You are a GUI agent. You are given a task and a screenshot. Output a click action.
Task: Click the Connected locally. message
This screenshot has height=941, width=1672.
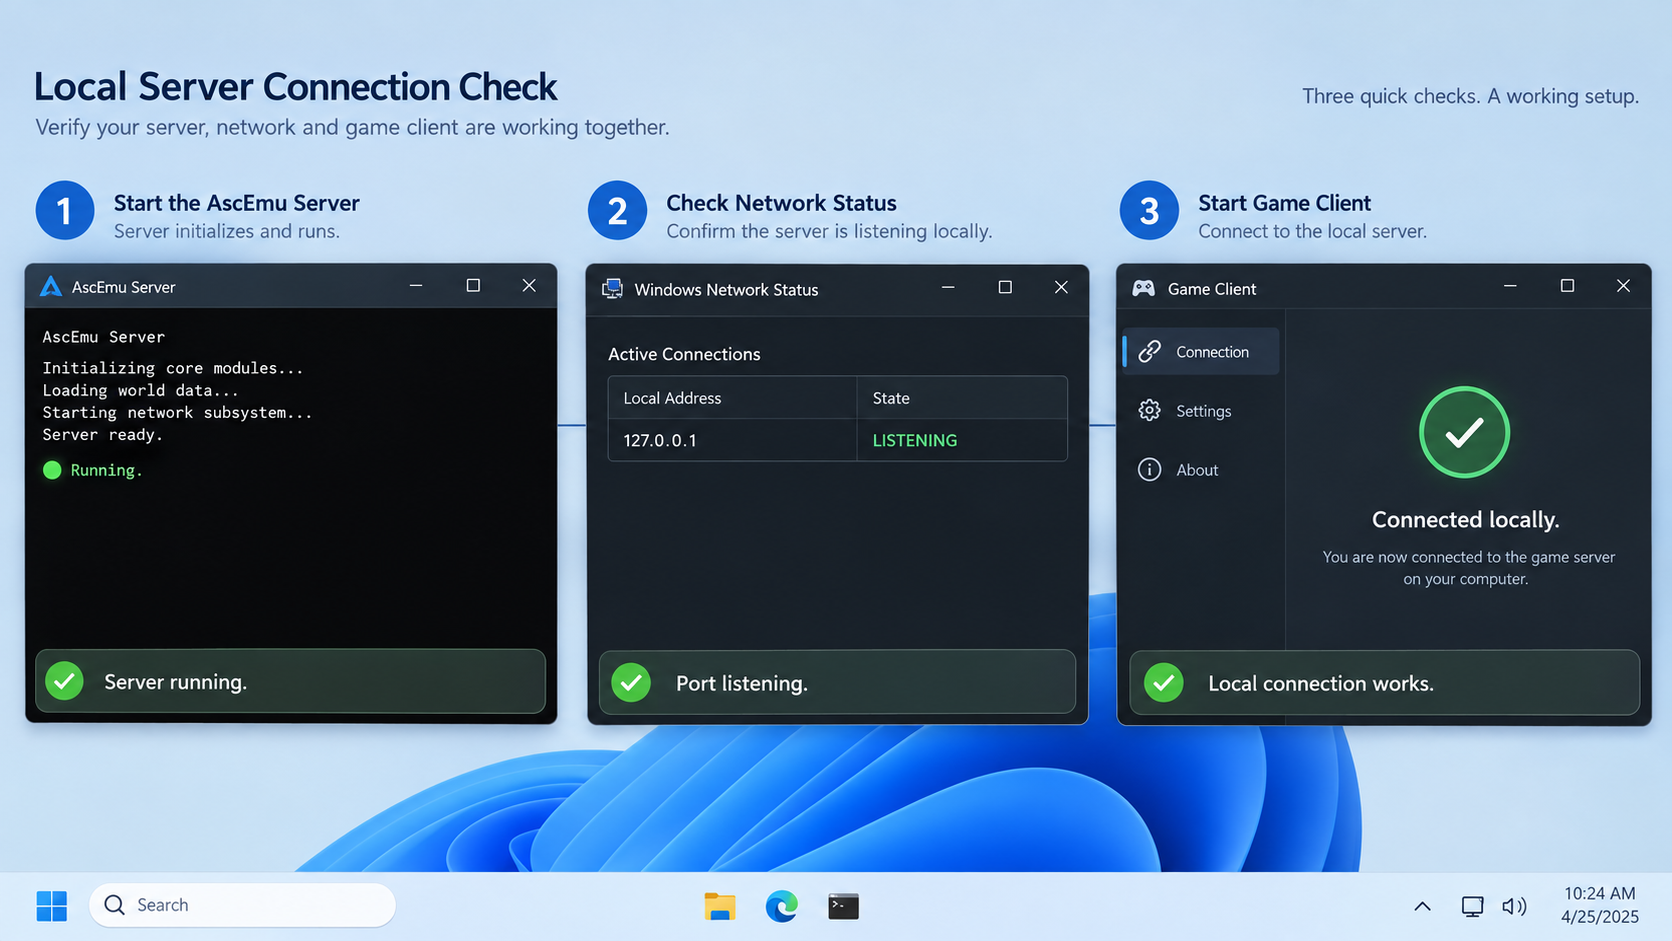point(1465,520)
